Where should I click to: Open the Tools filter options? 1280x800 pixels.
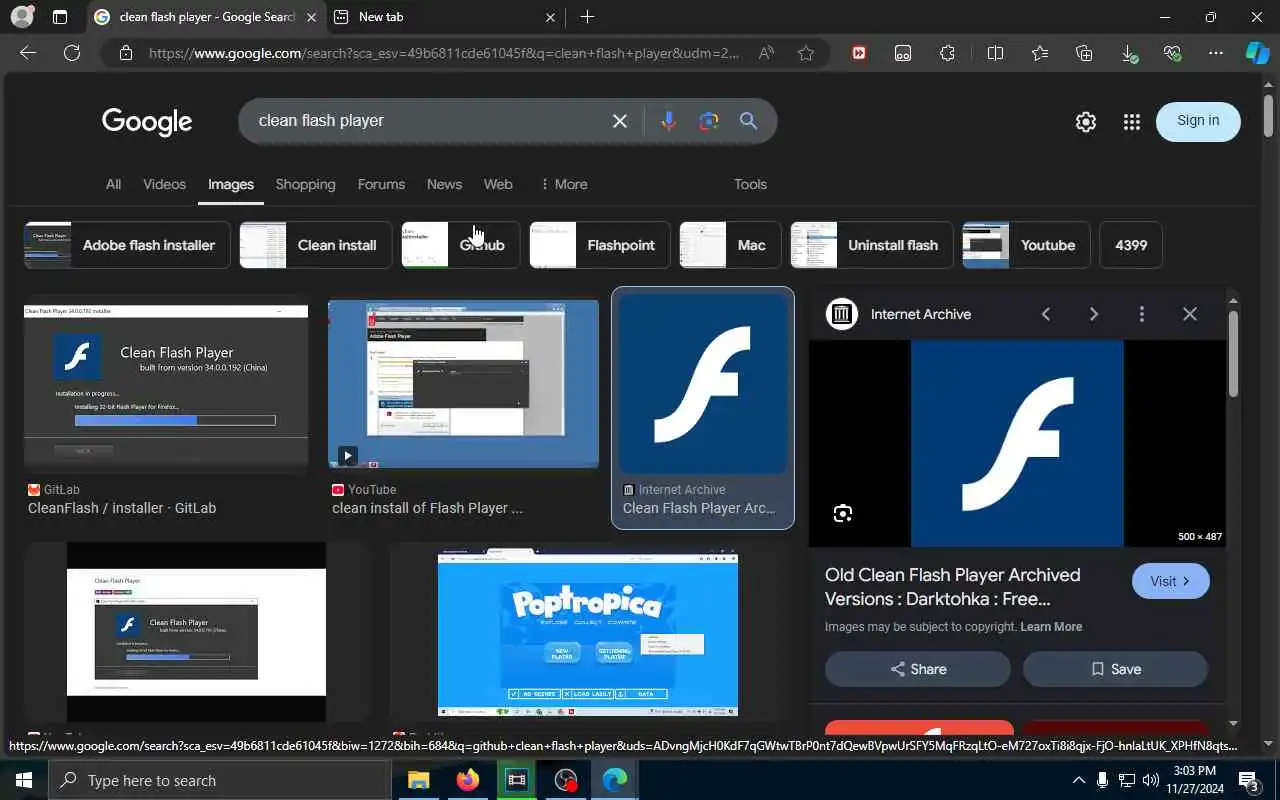(x=750, y=184)
